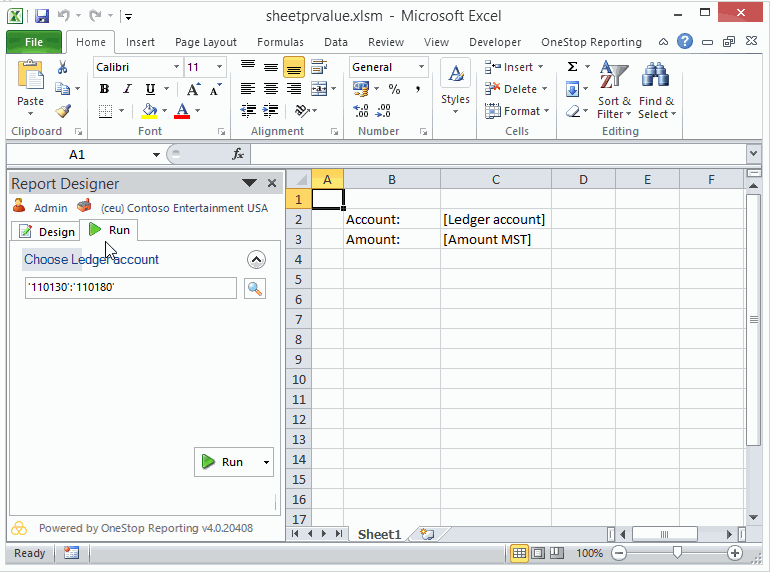The width and height of the screenshot is (770, 572).
Task: Click the ledger account lookup magnifier icon
Action: pos(255,288)
